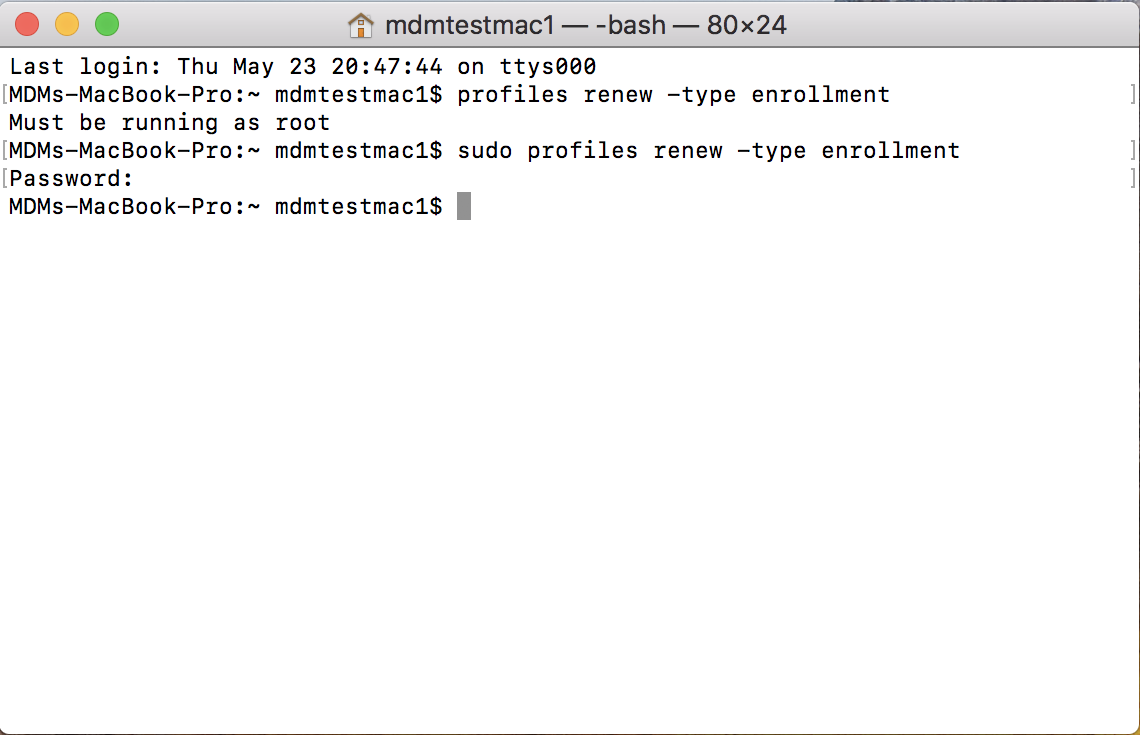Maximize the terminal with the green button
Screen dimensions: 1140x735
[107, 25]
